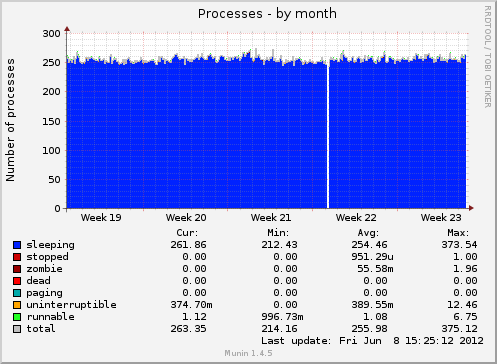497x364 pixels.
Task: Click the y-axis value 100
Action: (x=51, y=150)
